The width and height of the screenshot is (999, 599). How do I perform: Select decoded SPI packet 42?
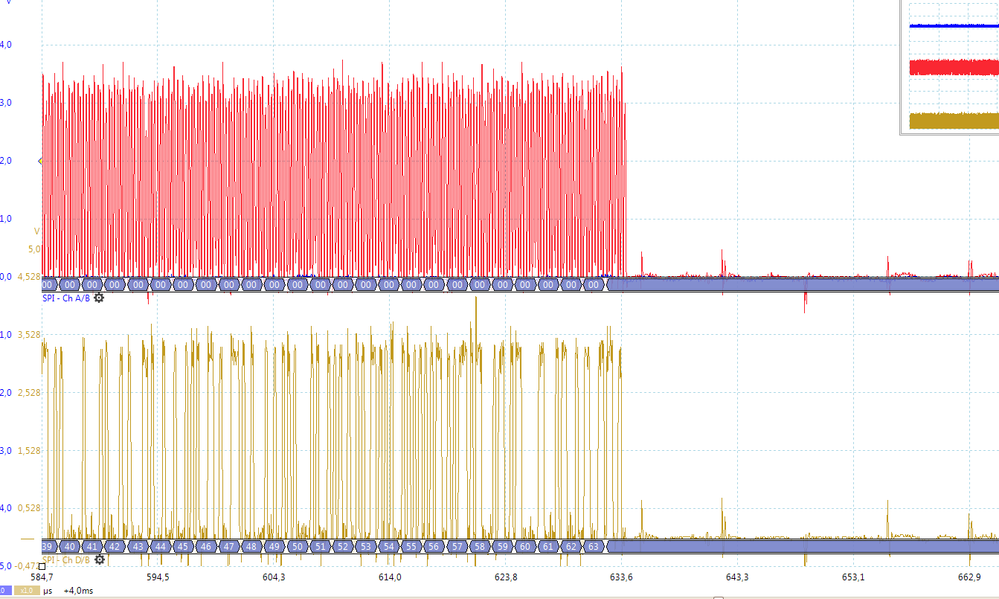point(114,546)
